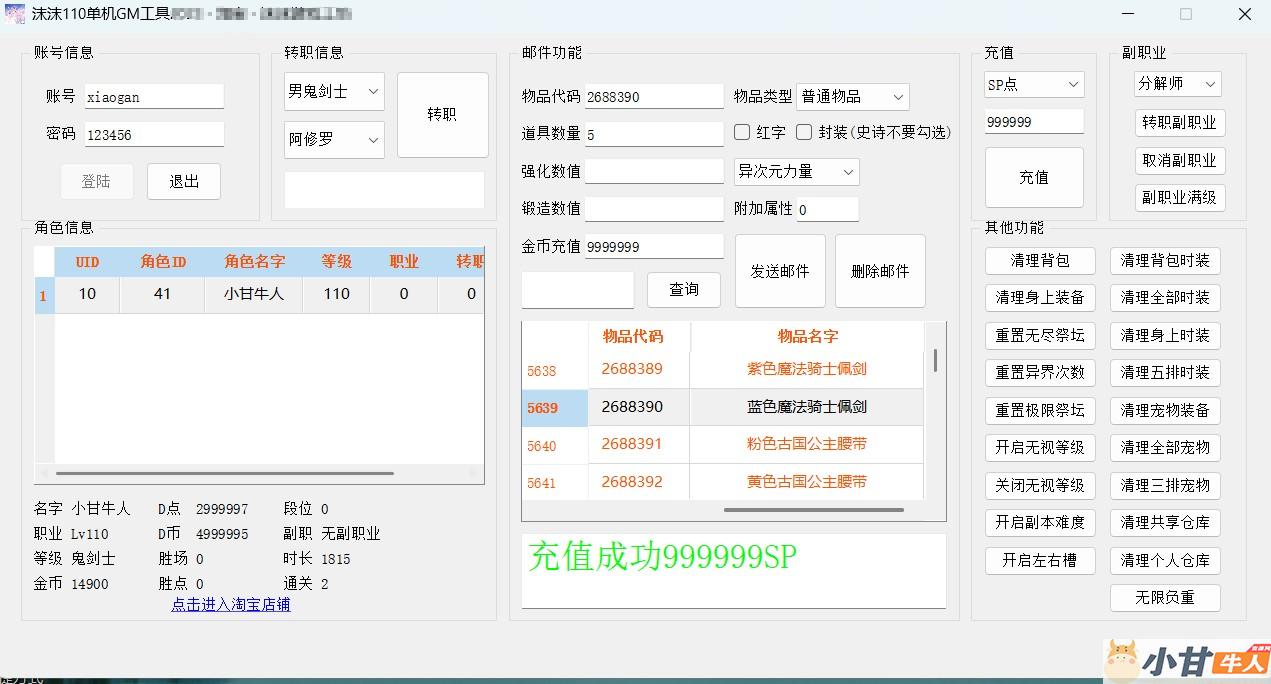This screenshot has height=684, width=1271.
Task: Click the character table horizontal scrollbar
Action: (224, 473)
